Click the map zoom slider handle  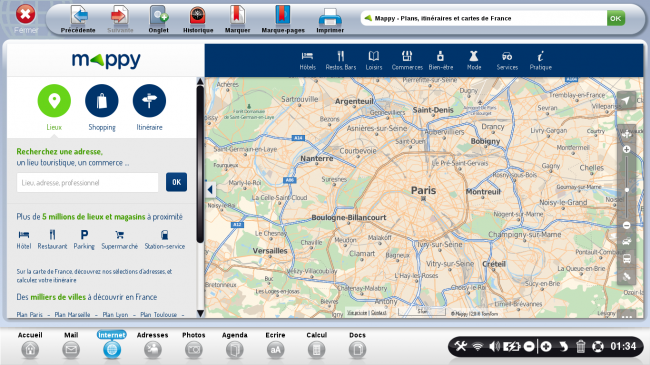pyautogui.click(x=627, y=190)
